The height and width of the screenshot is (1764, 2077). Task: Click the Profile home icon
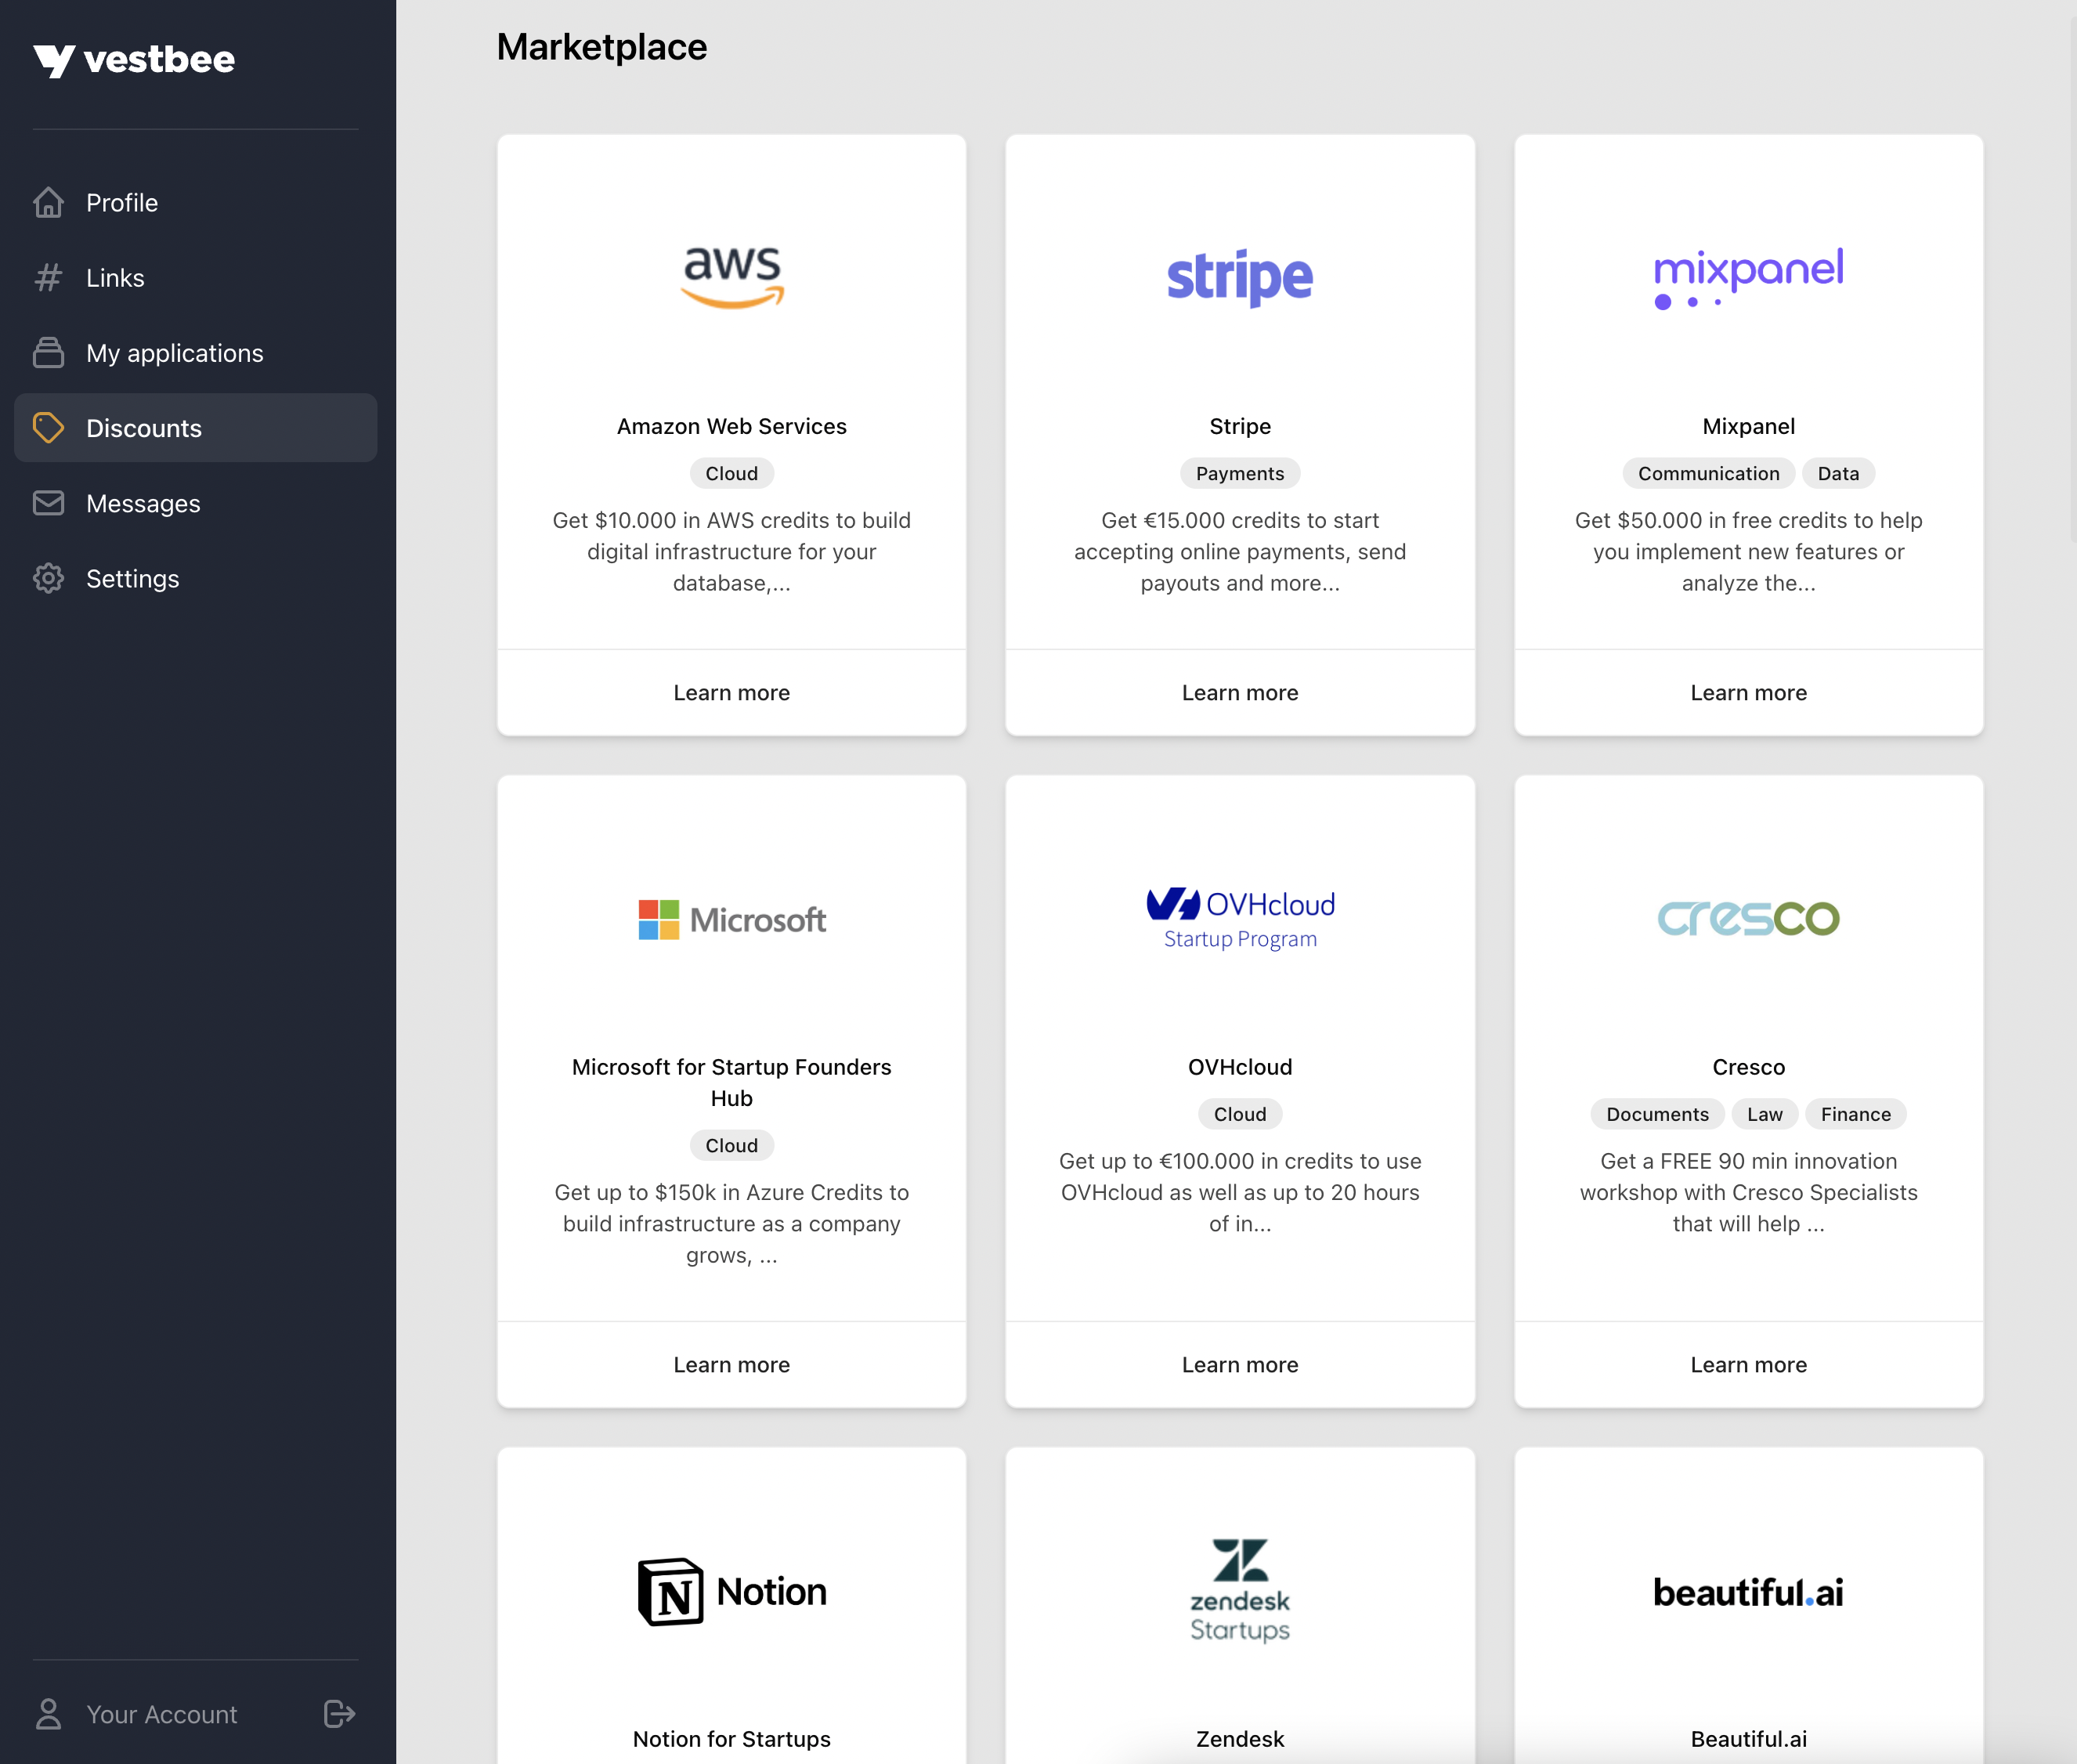[48, 203]
